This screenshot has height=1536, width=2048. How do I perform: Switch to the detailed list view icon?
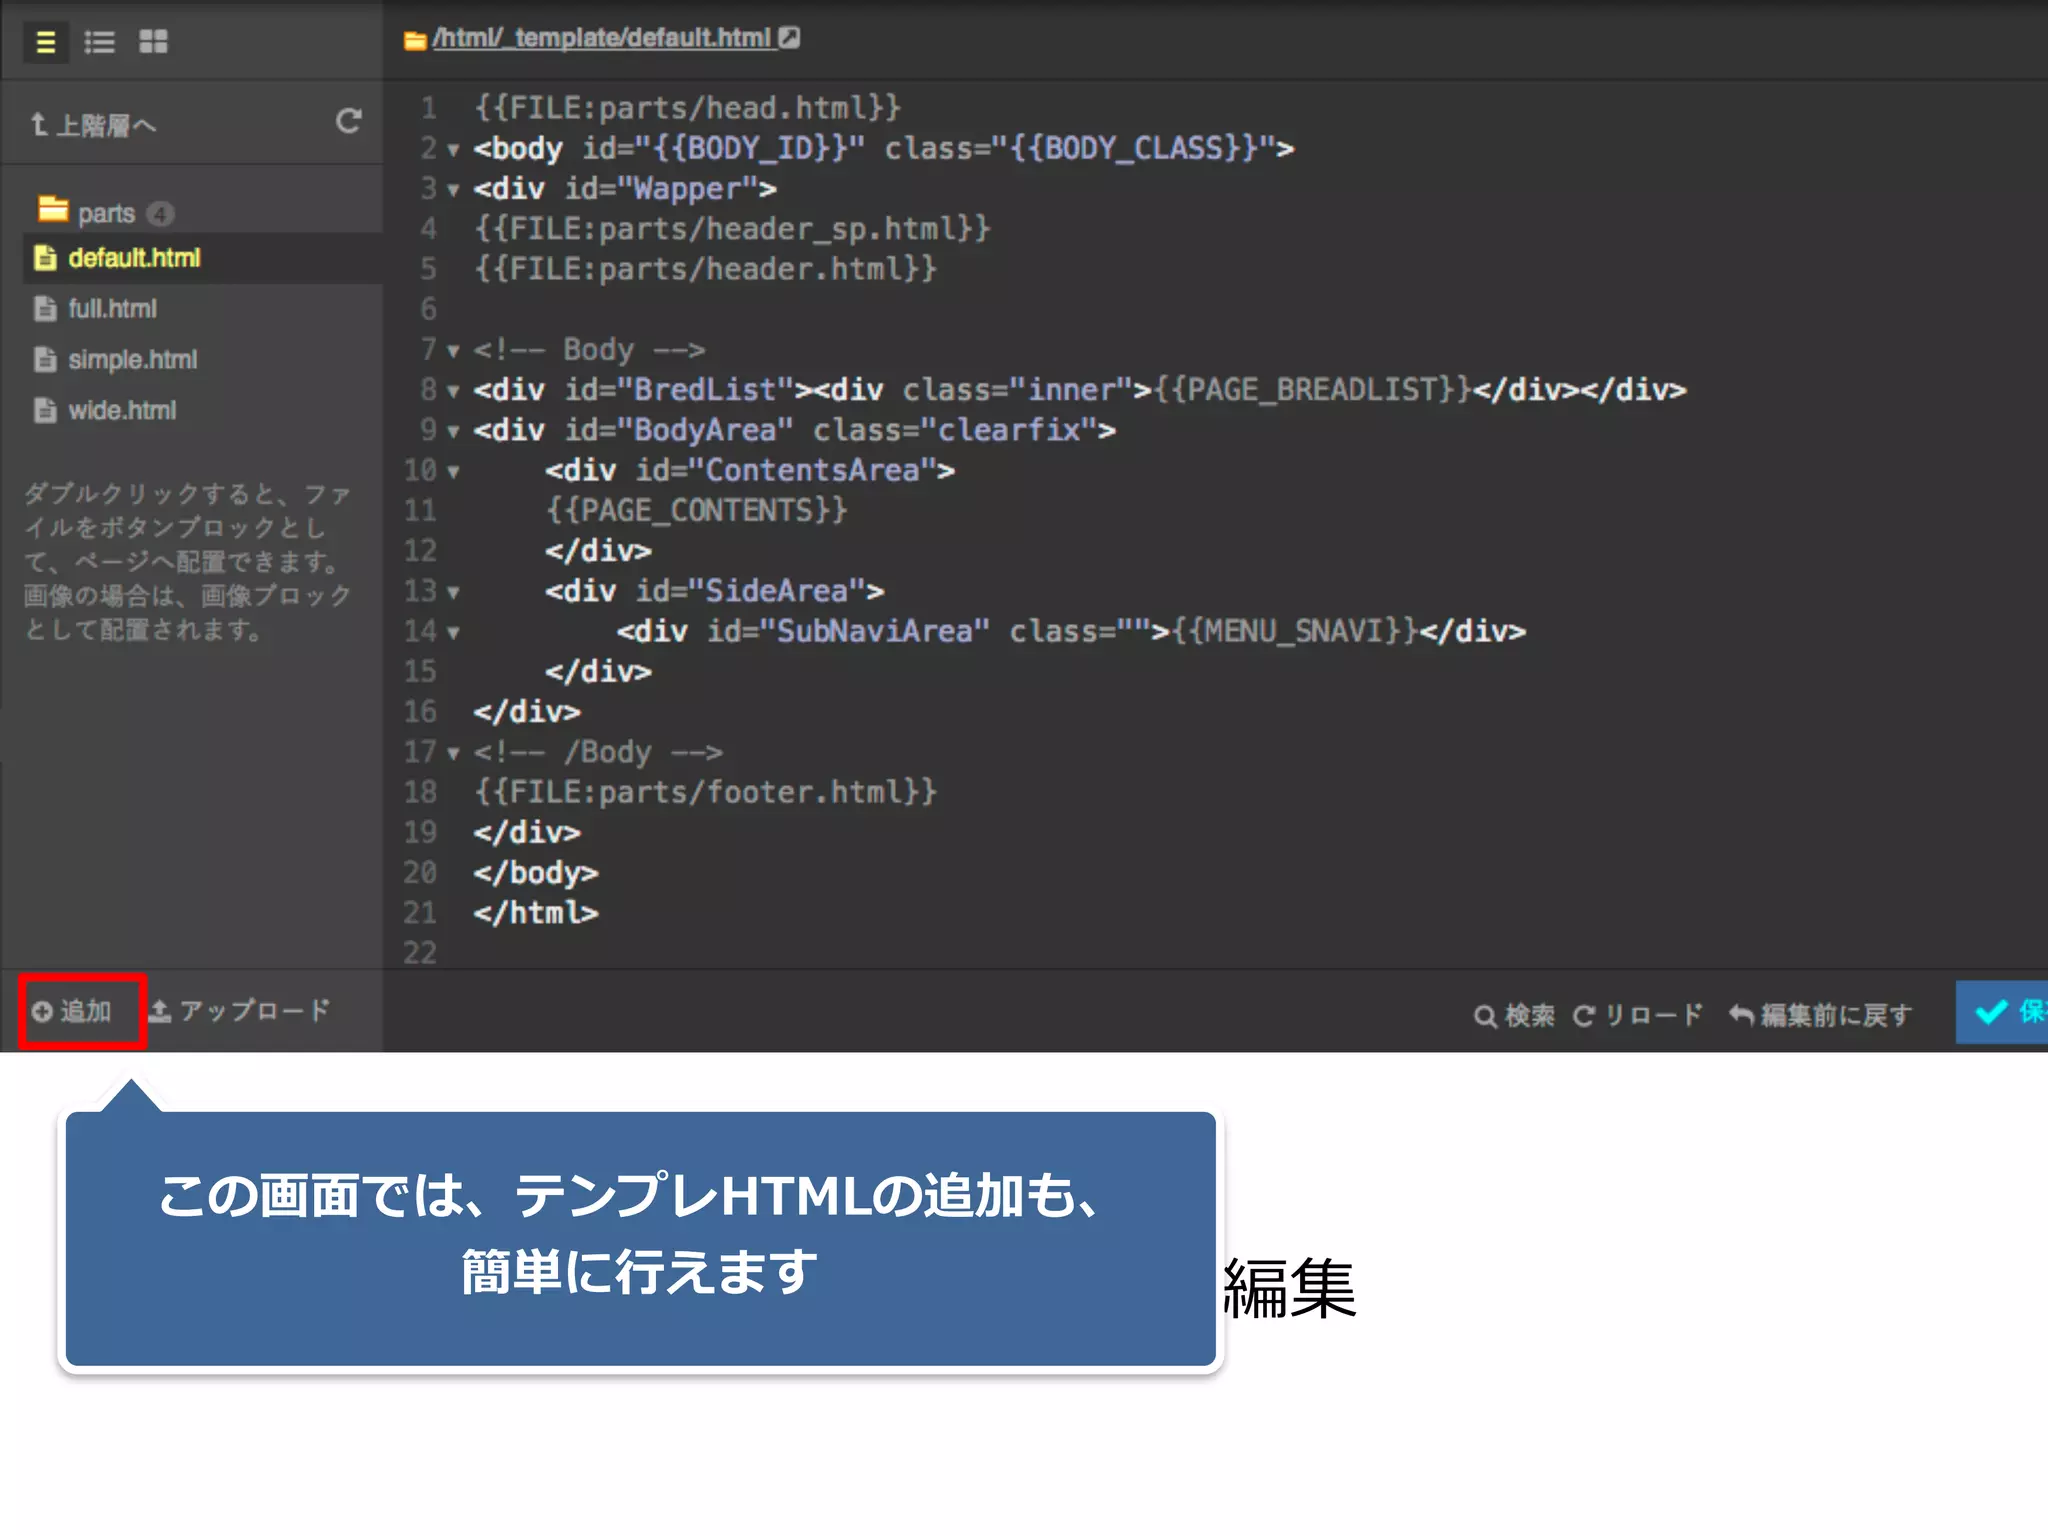click(x=99, y=42)
